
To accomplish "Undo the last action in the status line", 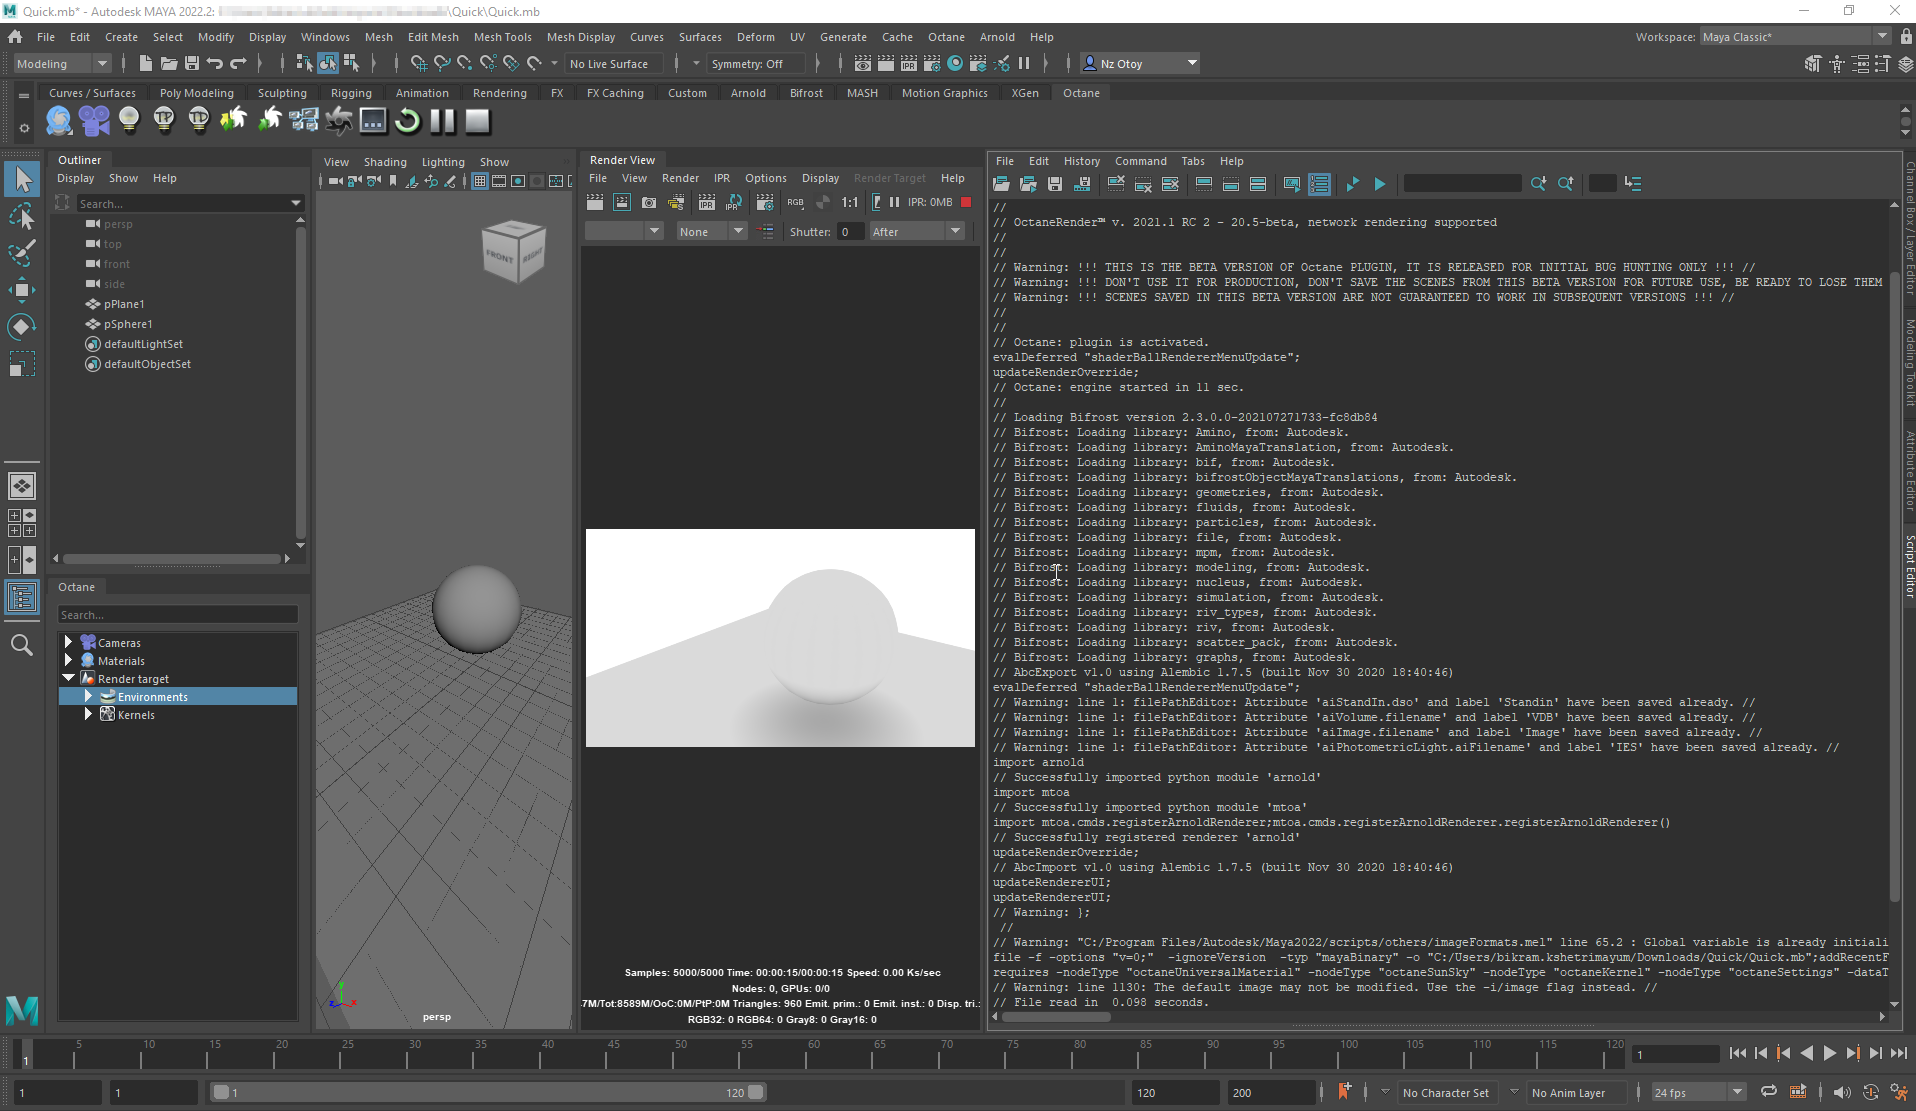I will [x=214, y=64].
